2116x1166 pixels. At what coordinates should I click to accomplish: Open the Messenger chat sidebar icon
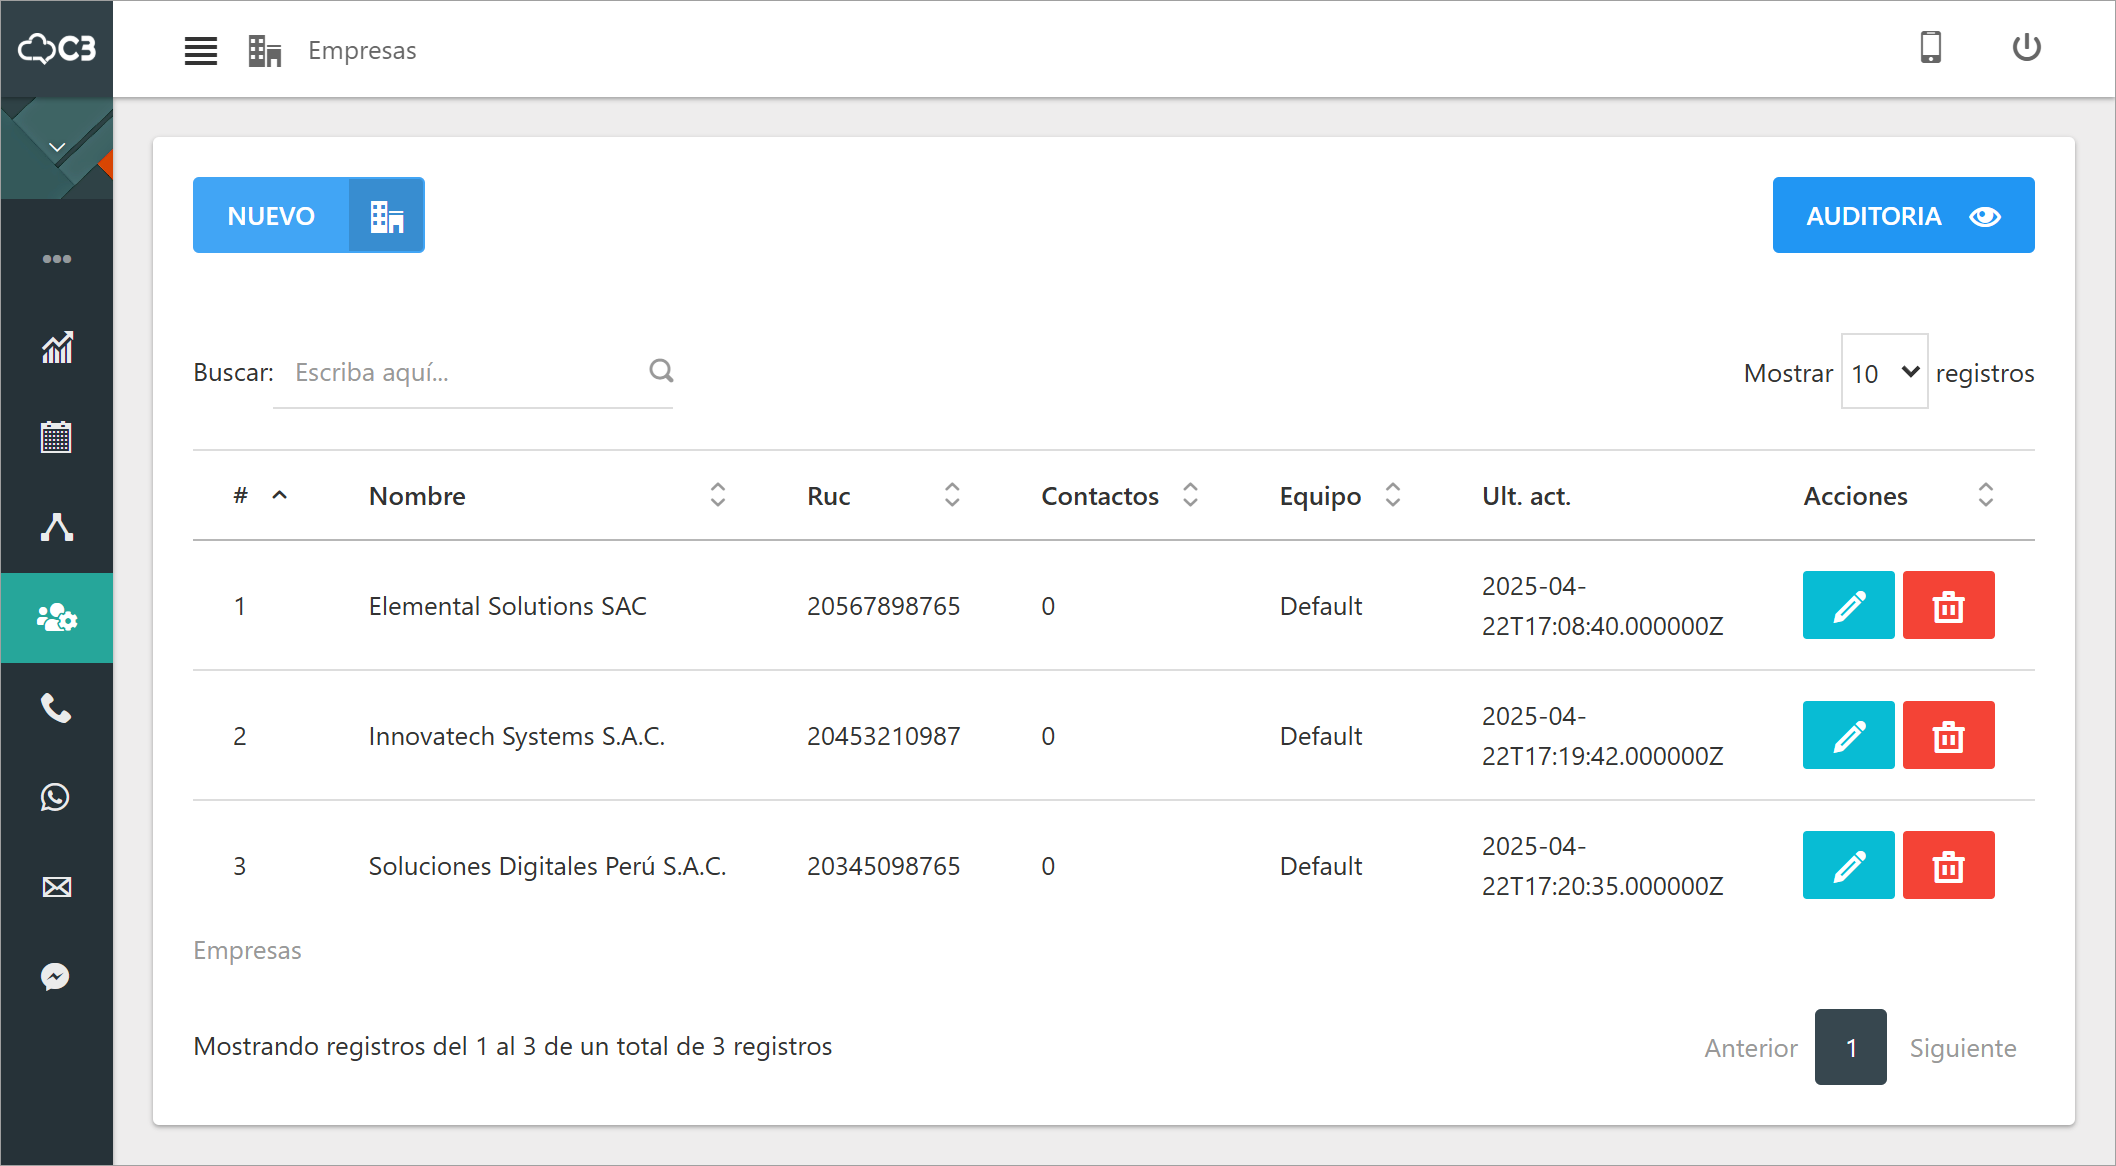pyautogui.click(x=56, y=976)
